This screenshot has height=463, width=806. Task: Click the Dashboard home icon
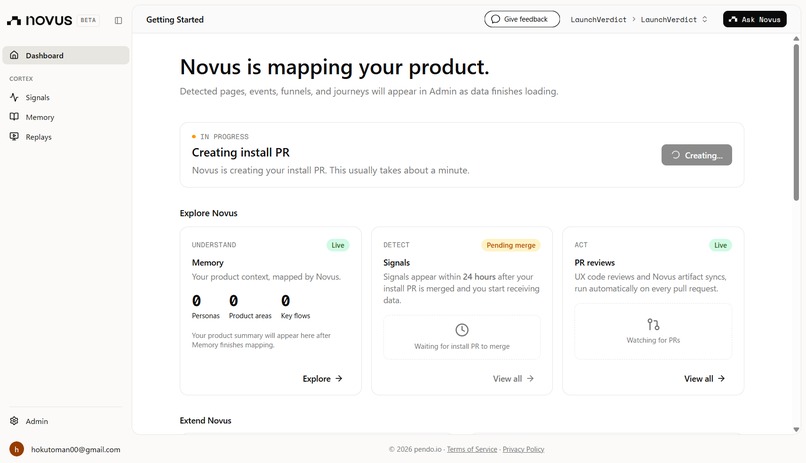[14, 55]
